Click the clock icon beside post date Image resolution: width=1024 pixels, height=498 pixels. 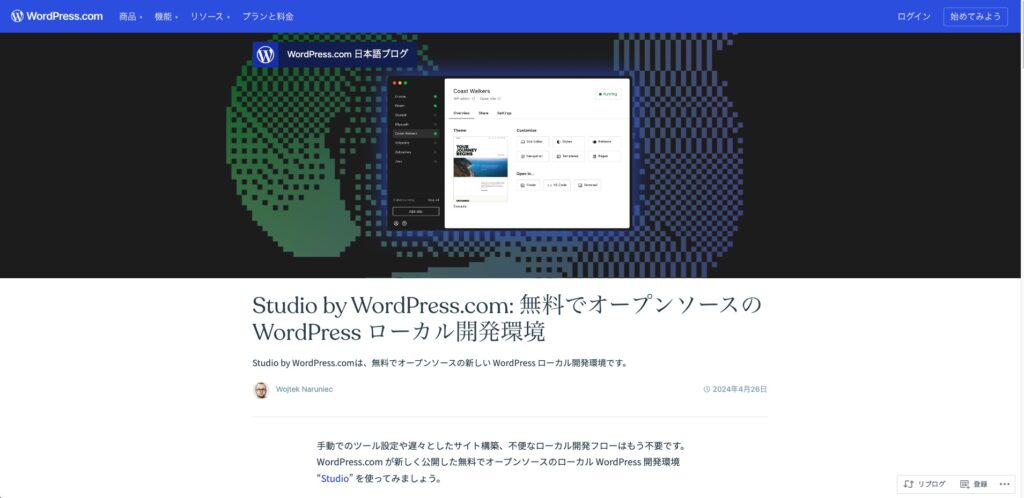point(707,390)
